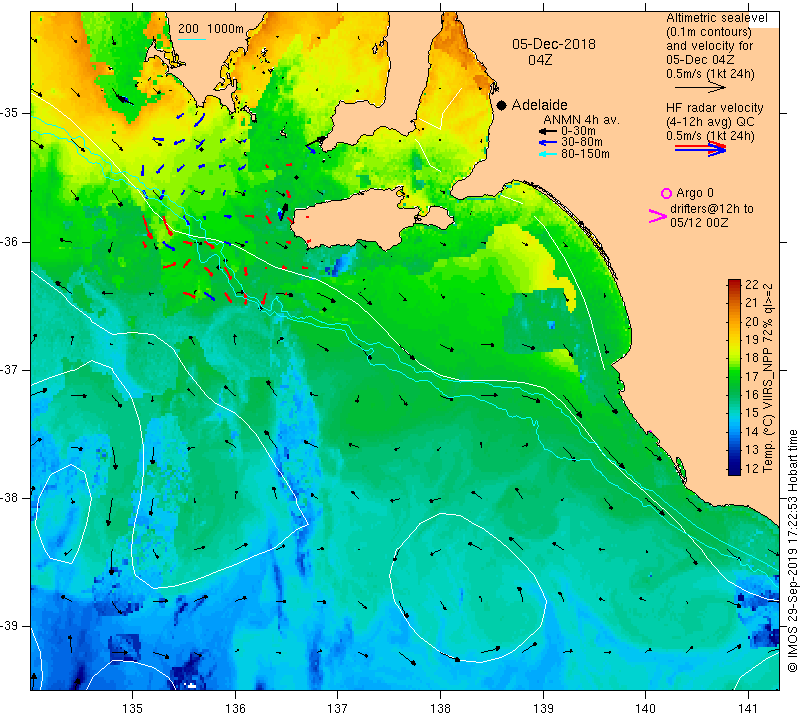This screenshot has width=800, height=720.
Task: Click the '80-150m' depth range label
Action: [585, 154]
